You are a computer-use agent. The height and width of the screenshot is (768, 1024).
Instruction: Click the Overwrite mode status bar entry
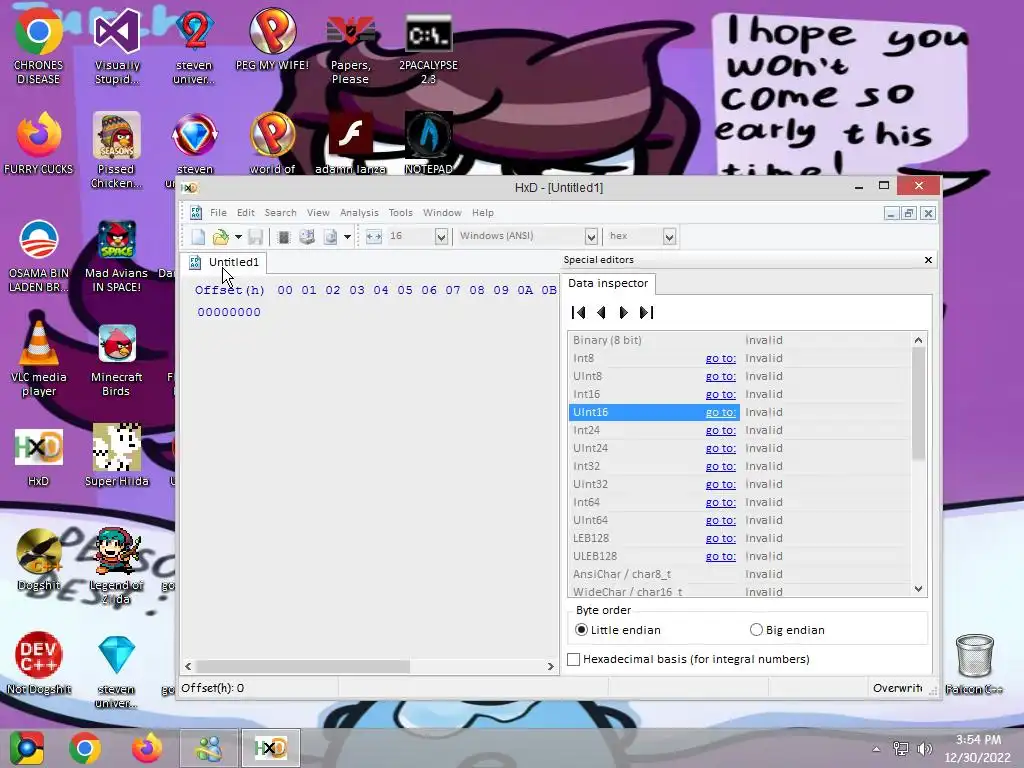897,688
